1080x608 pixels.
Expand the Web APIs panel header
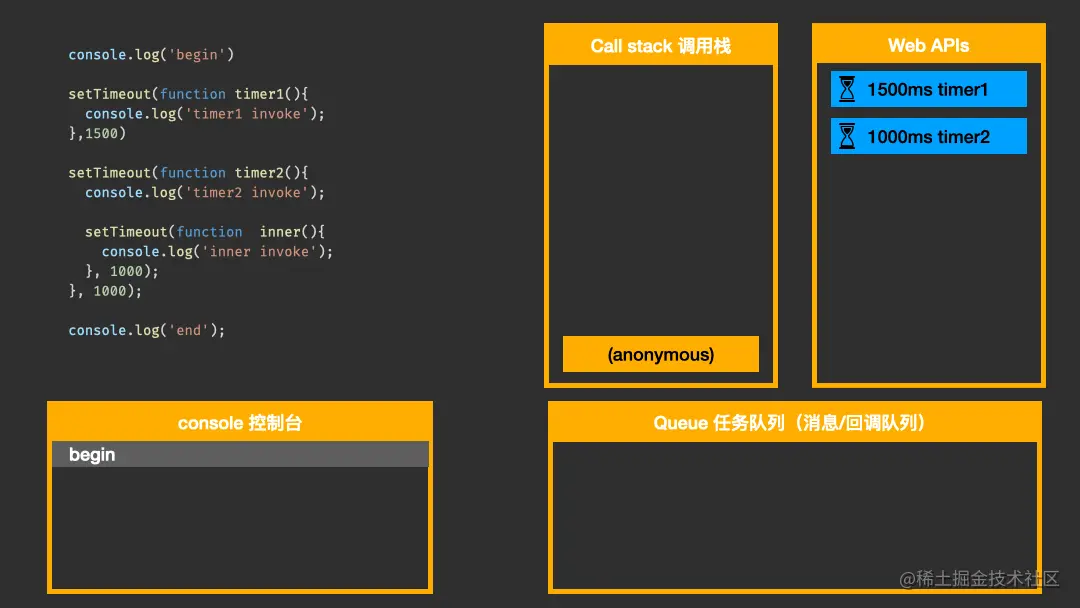click(928, 44)
